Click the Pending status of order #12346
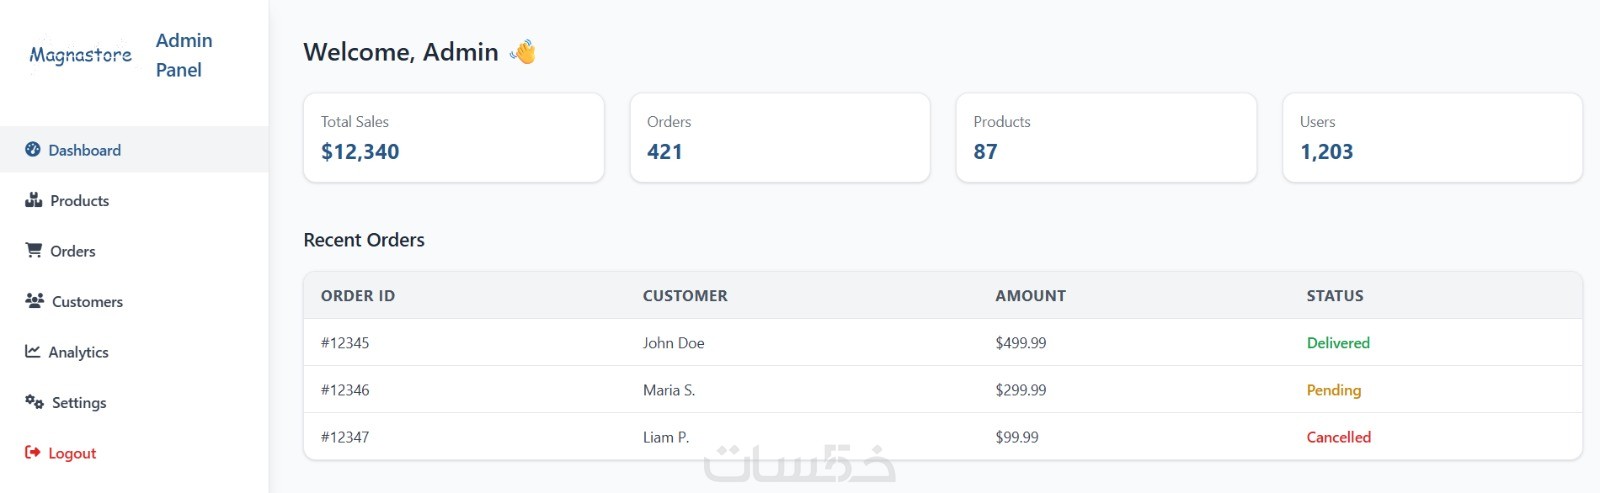 pyautogui.click(x=1333, y=390)
